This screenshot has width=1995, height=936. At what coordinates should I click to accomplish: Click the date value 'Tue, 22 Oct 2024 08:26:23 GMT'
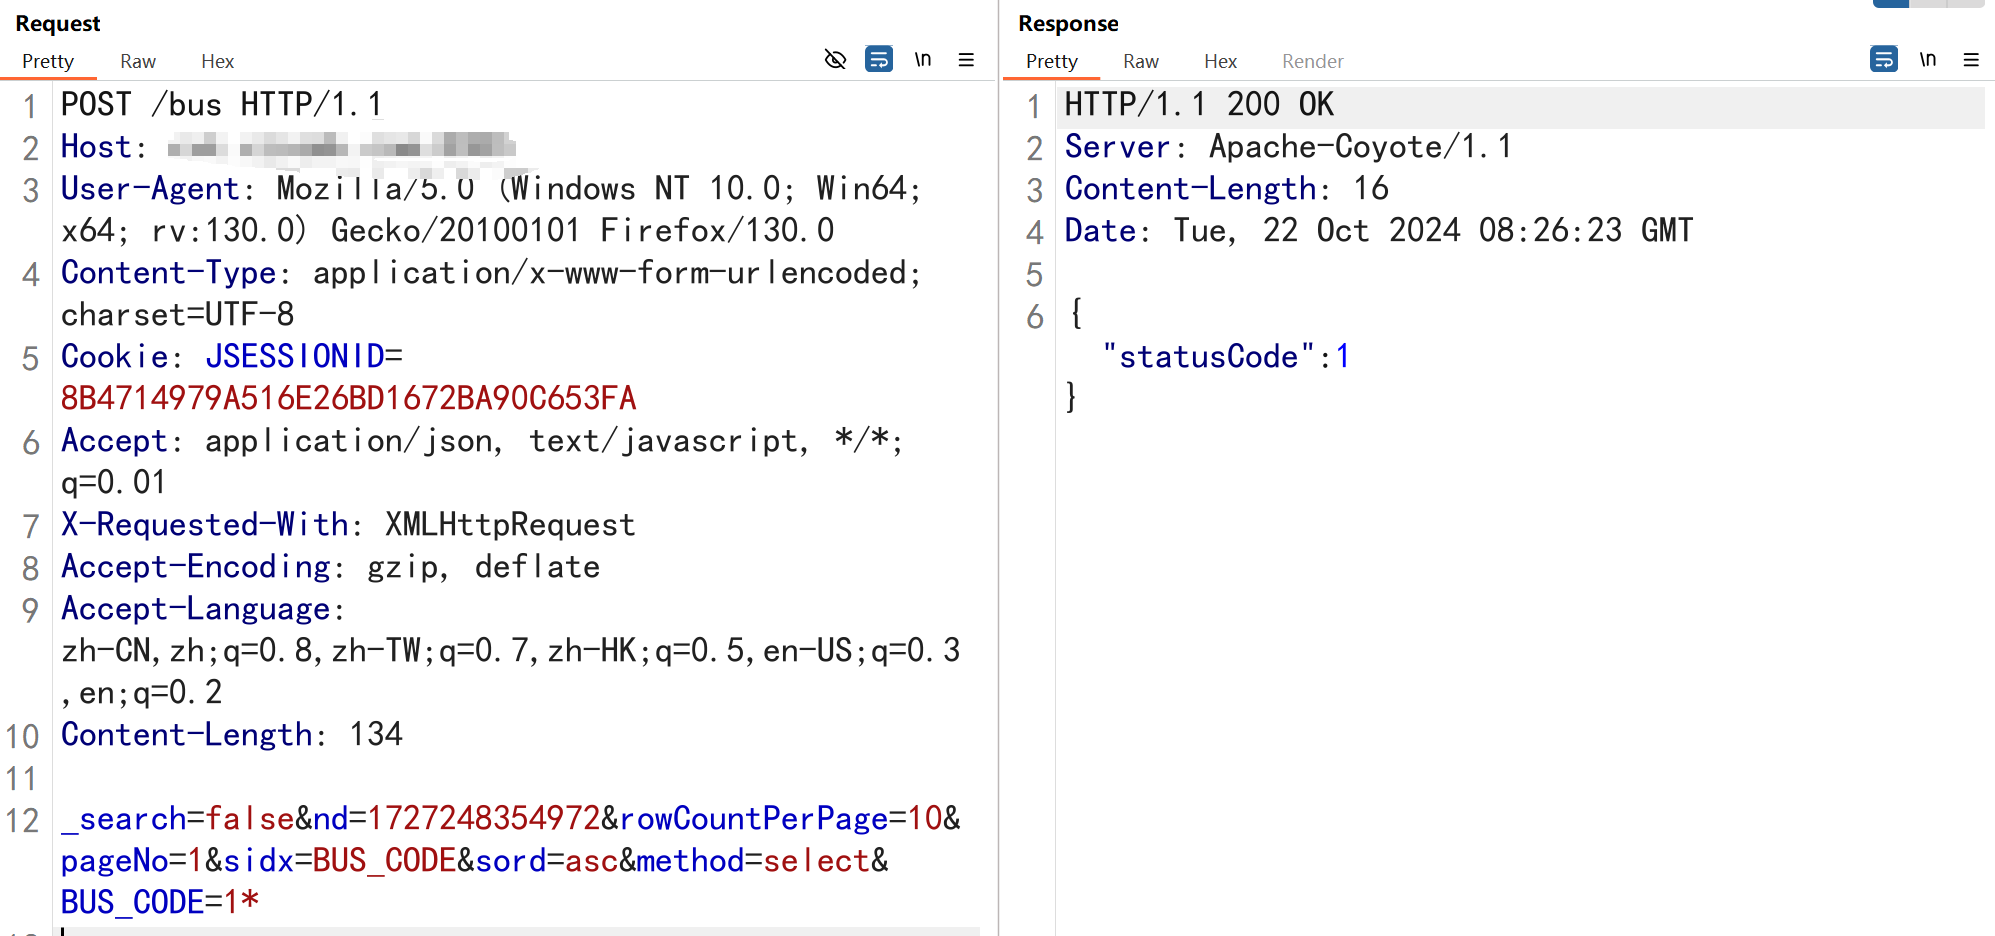tap(1433, 231)
